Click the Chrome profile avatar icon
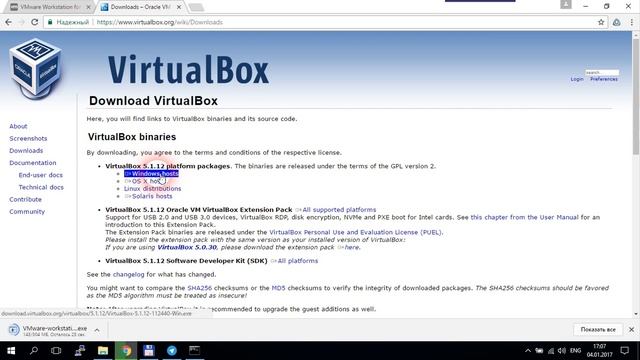The height and width of the screenshot is (360, 640). tap(566, 4)
